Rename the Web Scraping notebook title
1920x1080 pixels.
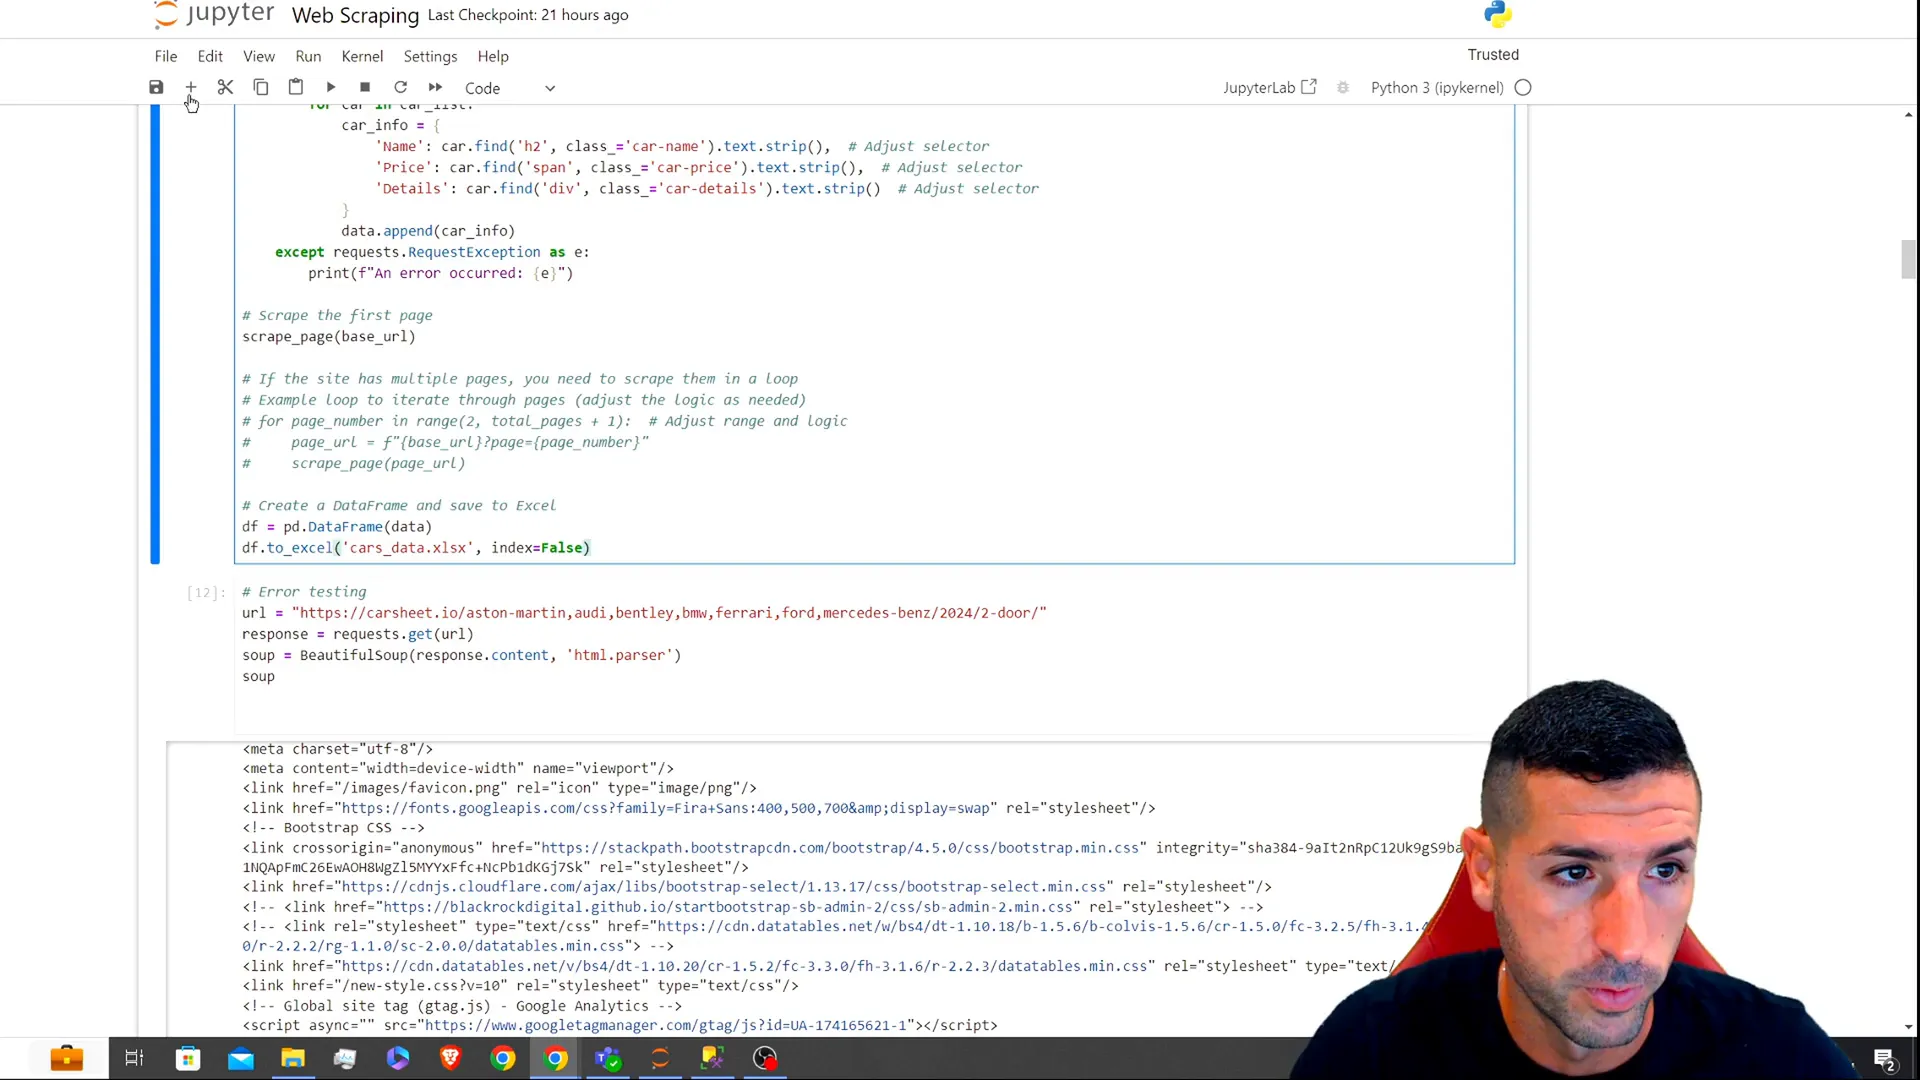pos(355,15)
